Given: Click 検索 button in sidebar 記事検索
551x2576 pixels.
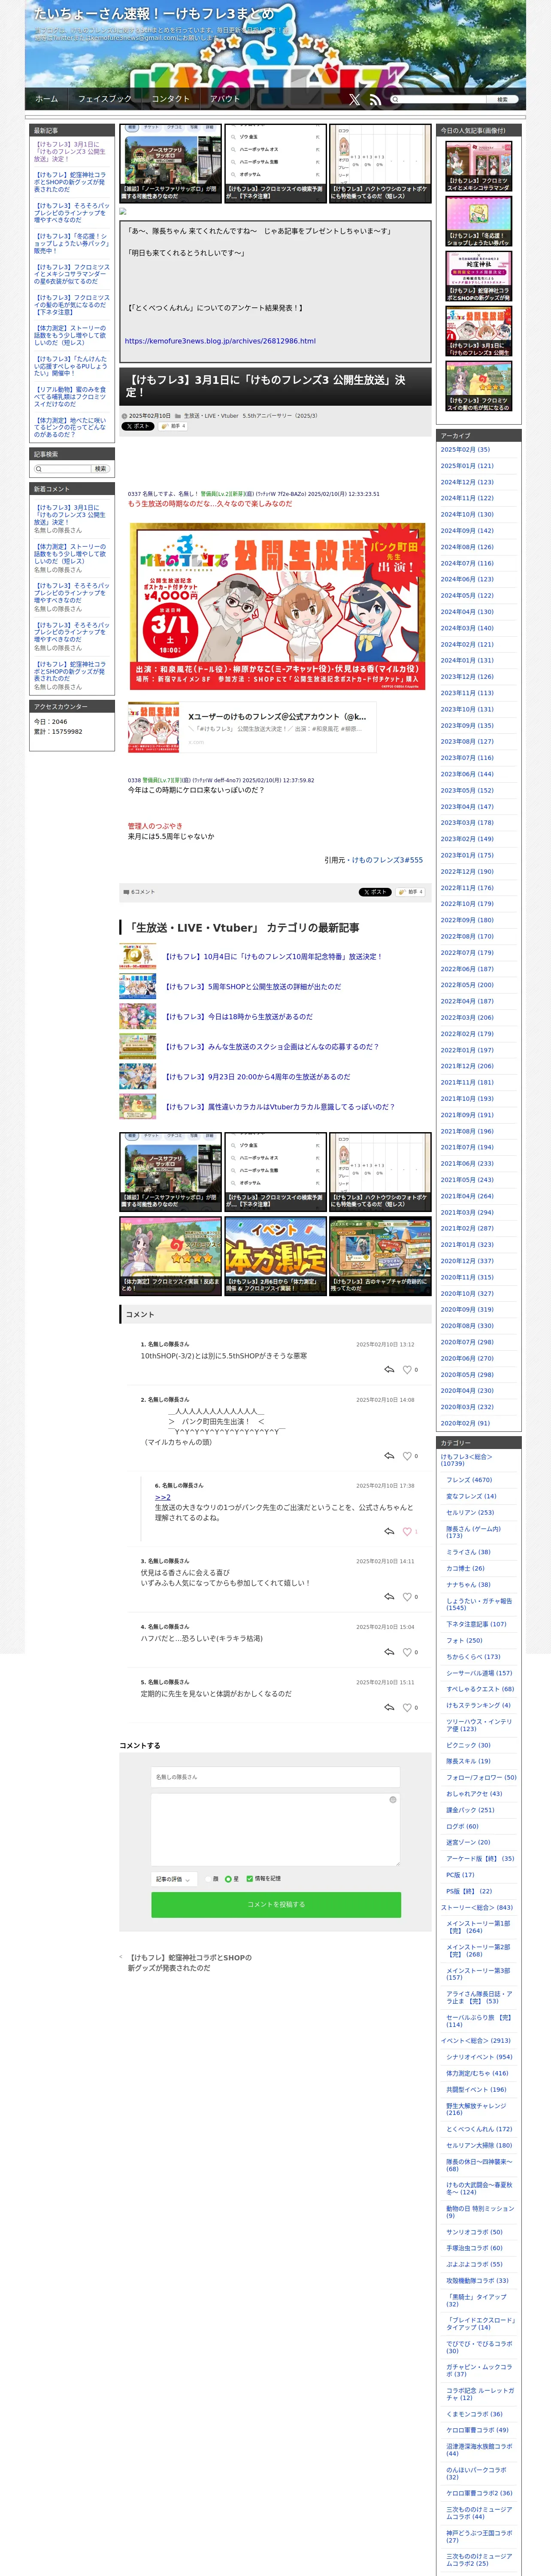Looking at the screenshot, I should coord(99,468).
